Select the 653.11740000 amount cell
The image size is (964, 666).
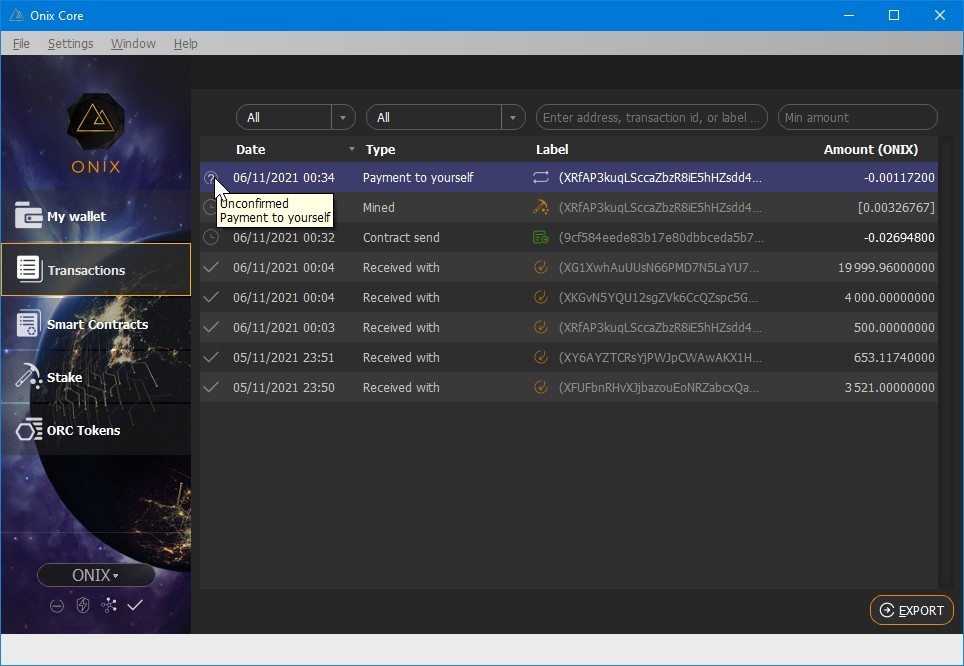894,357
